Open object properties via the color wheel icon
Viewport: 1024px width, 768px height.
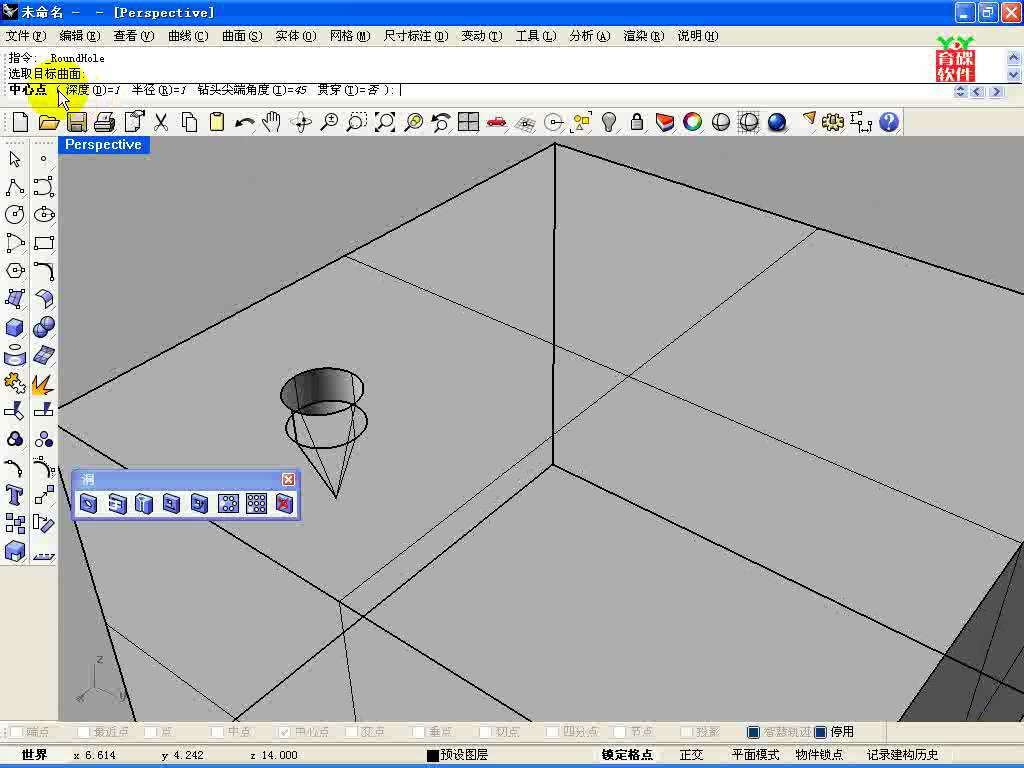tap(693, 122)
